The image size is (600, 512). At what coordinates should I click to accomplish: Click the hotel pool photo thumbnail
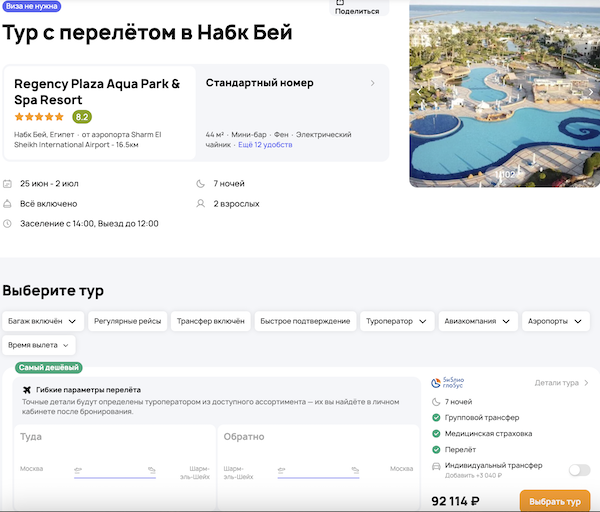[x=504, y=95]
